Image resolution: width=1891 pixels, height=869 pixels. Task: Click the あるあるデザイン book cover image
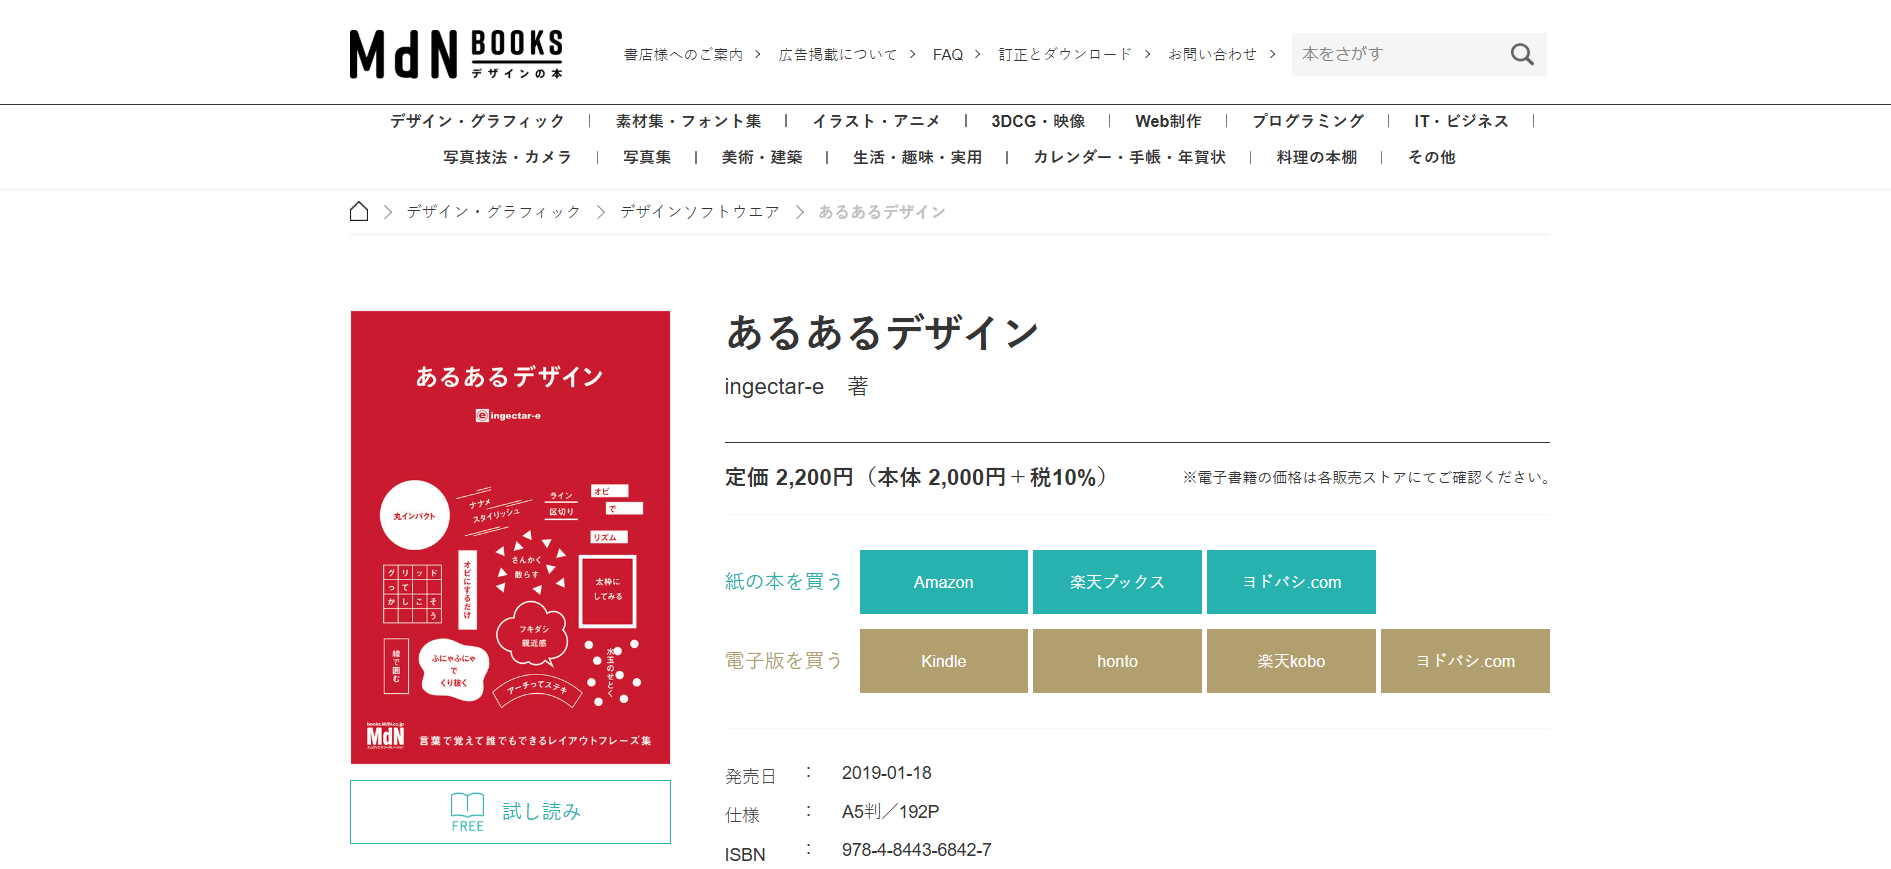[510, 537]
